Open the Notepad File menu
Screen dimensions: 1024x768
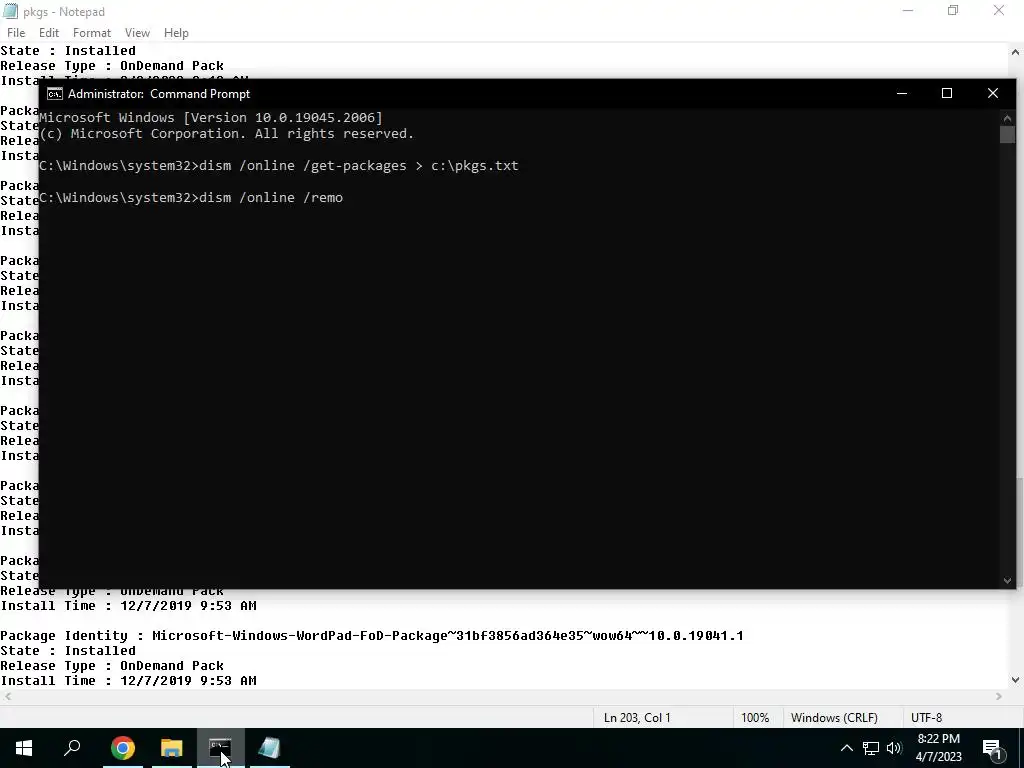tap(16, 33)
